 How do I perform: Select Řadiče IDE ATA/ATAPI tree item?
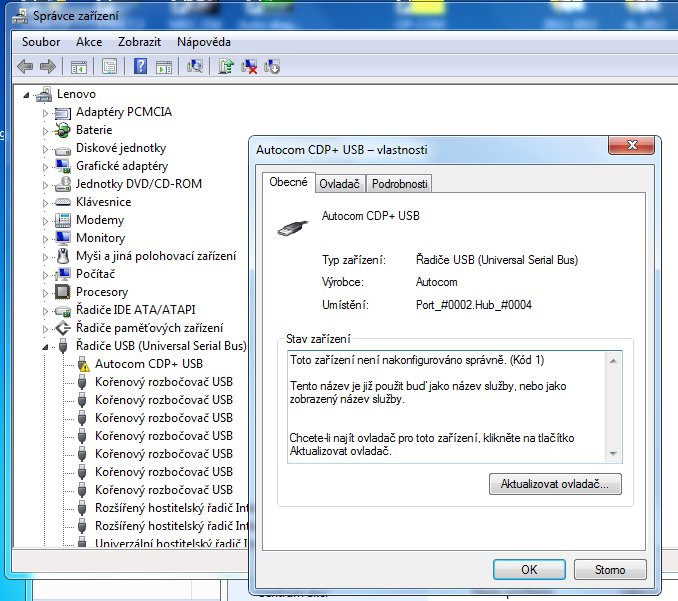tap(136, 310)
